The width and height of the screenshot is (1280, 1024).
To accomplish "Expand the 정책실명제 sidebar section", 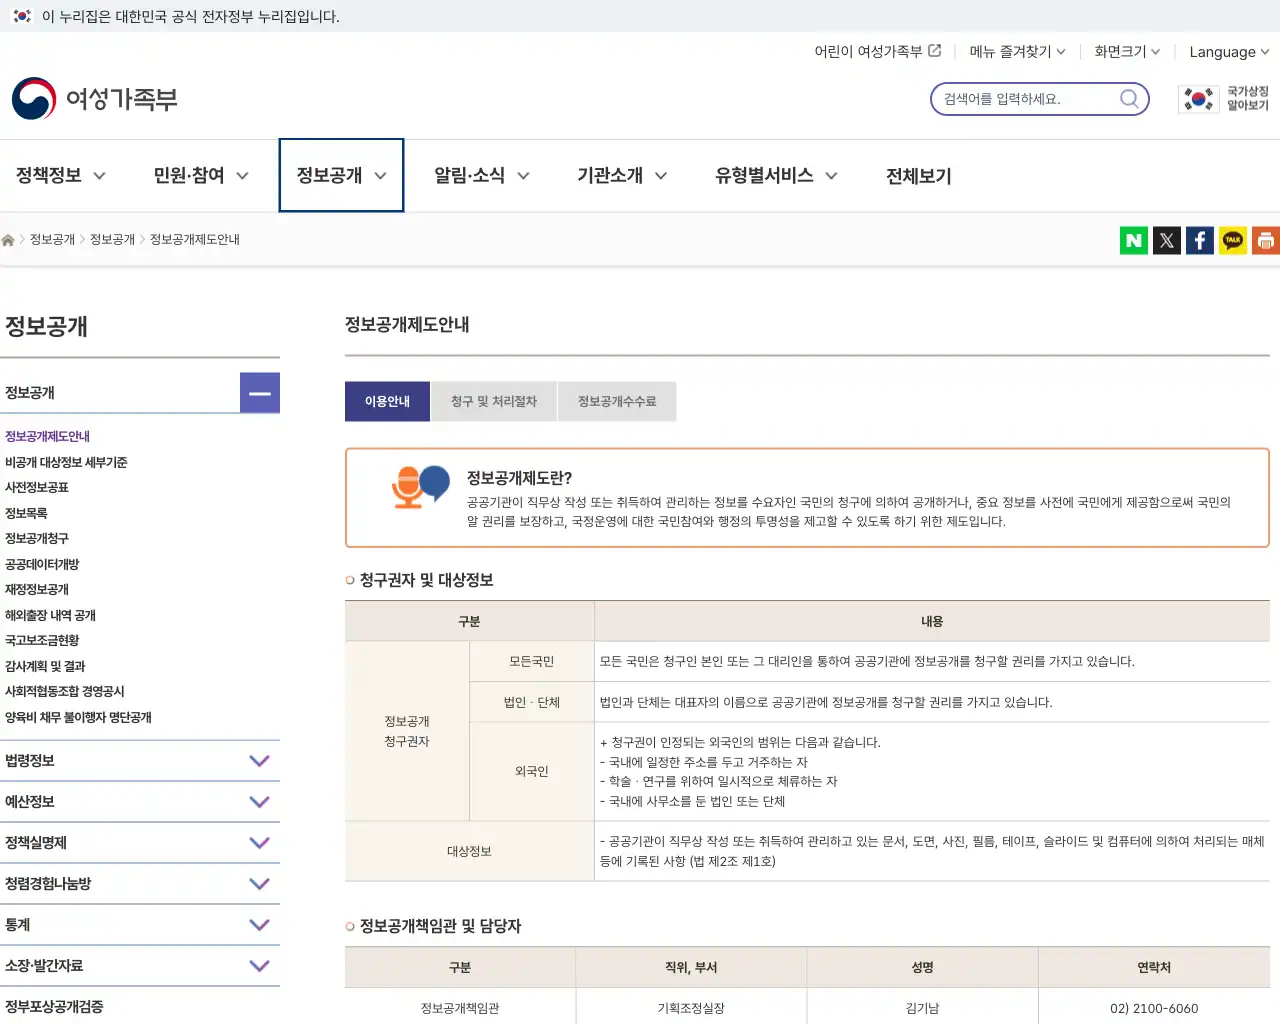I will pos(259,843).
